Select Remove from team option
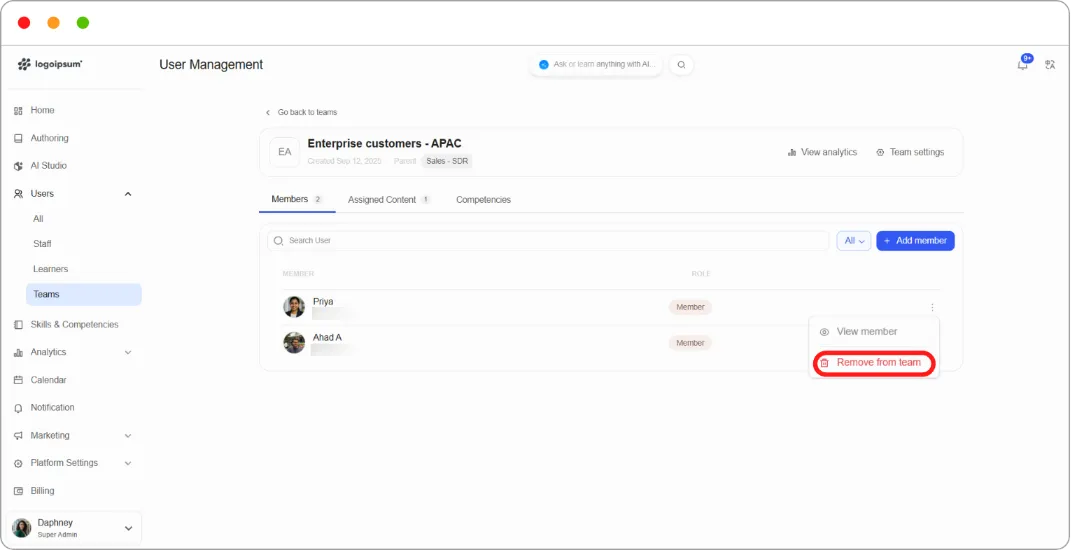The width and height of the screenshot is (1071, 550). 874,363
